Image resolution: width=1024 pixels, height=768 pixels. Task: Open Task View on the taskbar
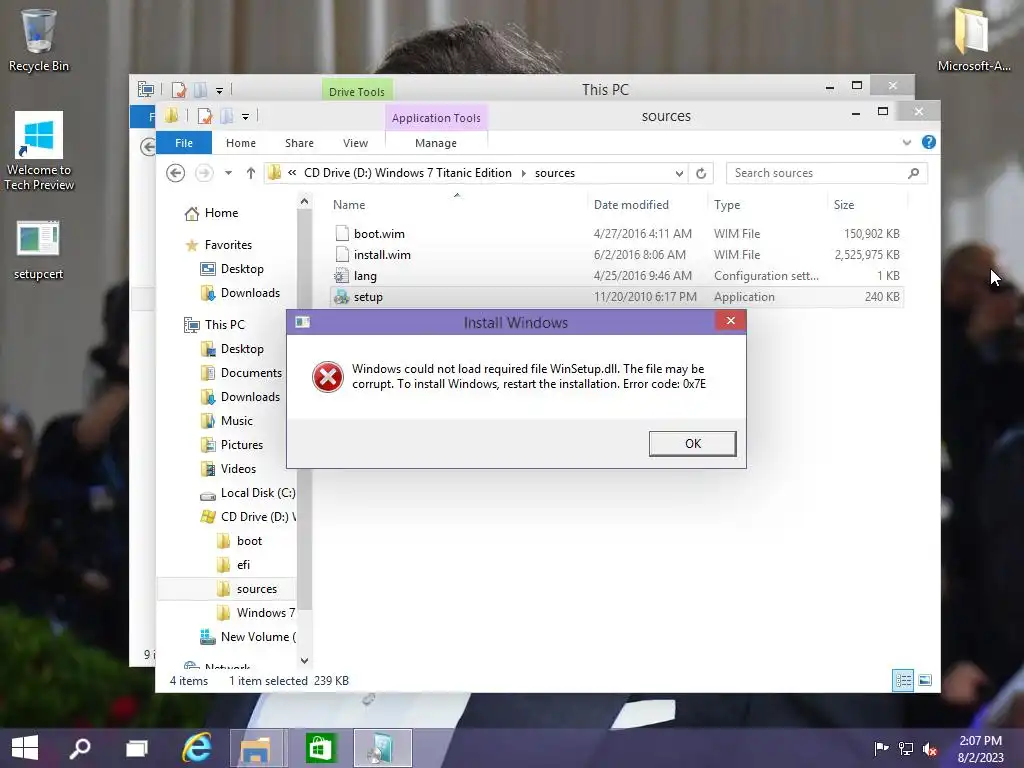click(136, 748)
